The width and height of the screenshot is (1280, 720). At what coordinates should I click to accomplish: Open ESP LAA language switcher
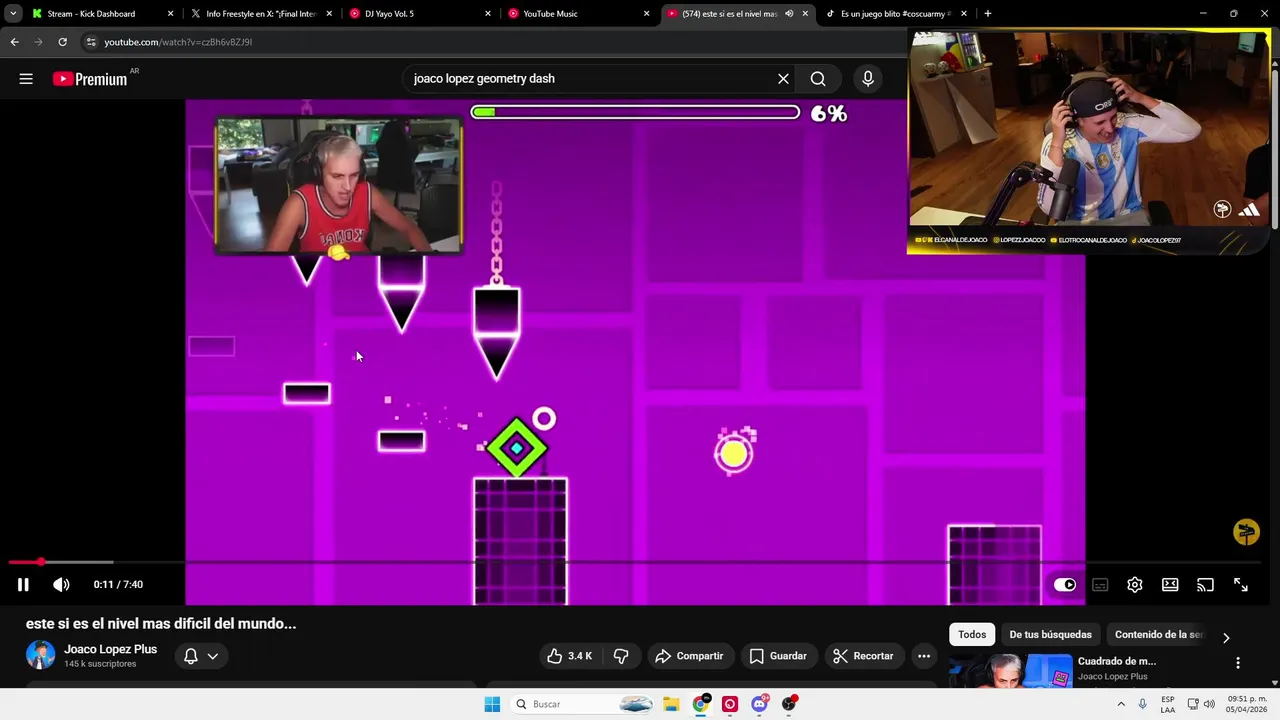point(1168,704)
